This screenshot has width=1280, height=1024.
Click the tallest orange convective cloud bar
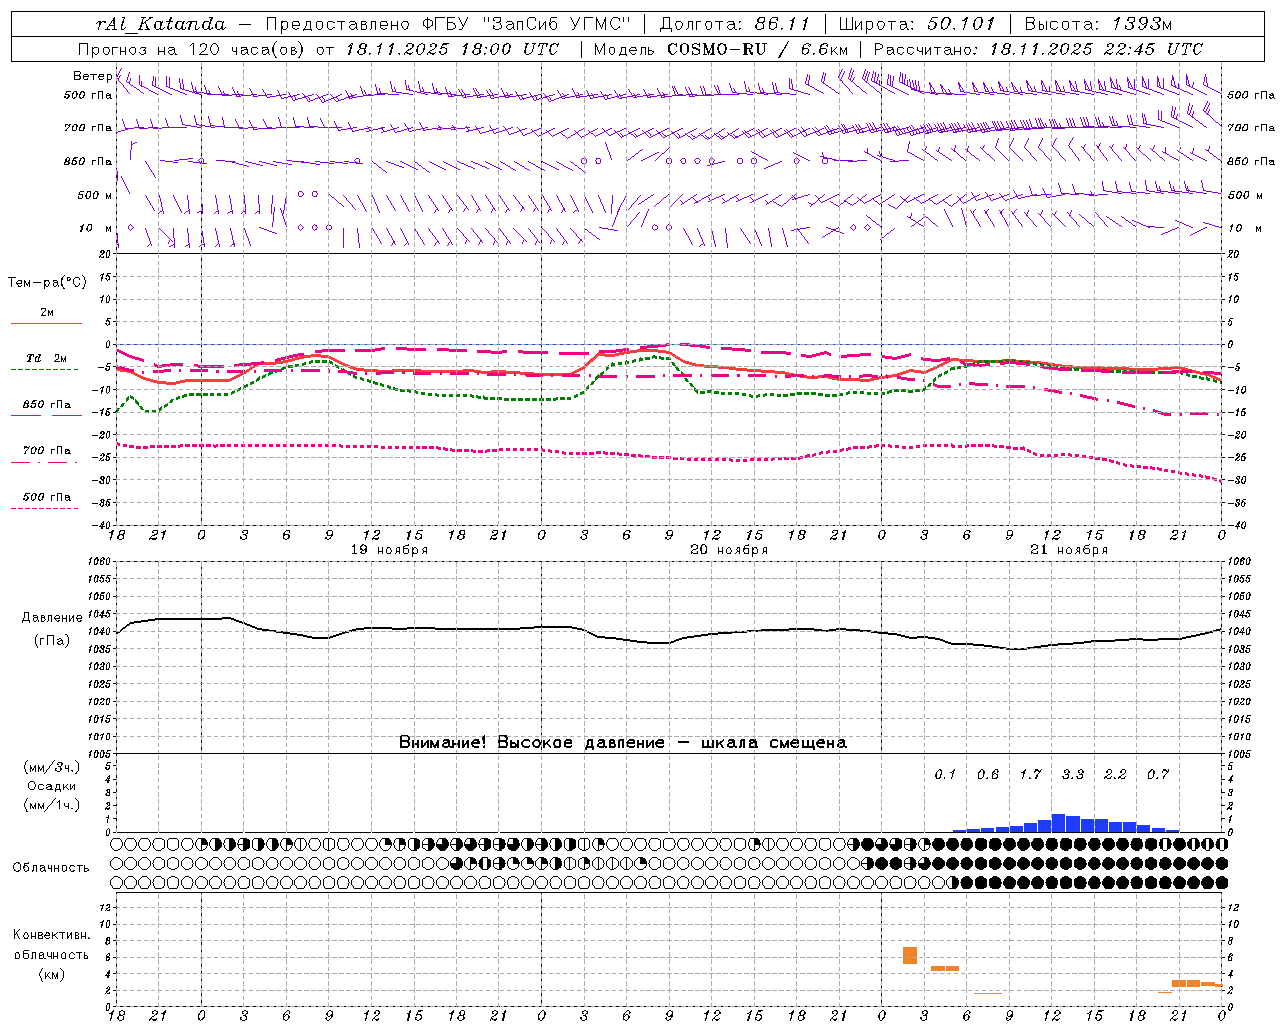910,955
